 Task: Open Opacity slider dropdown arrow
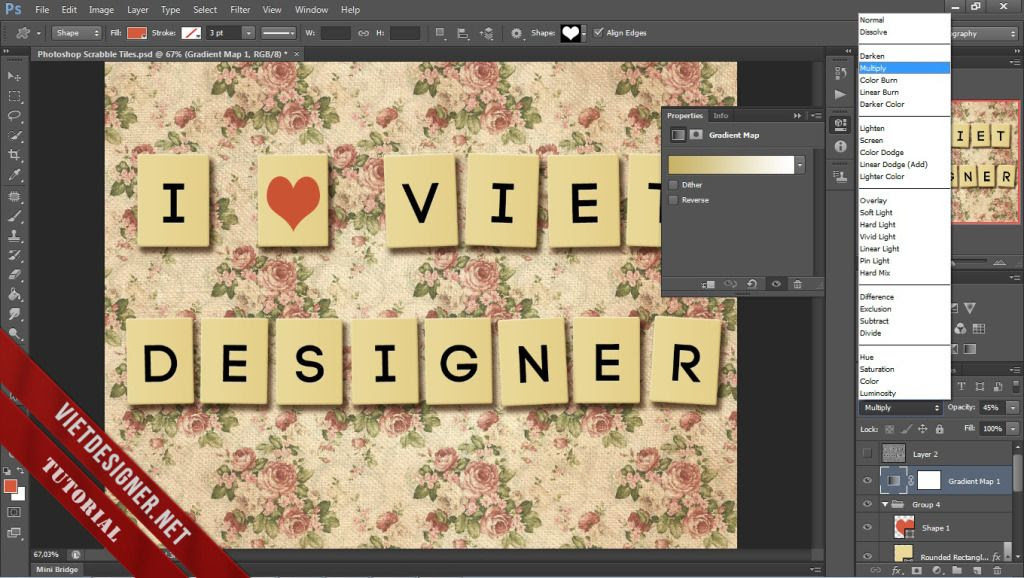coord(1012,408)
